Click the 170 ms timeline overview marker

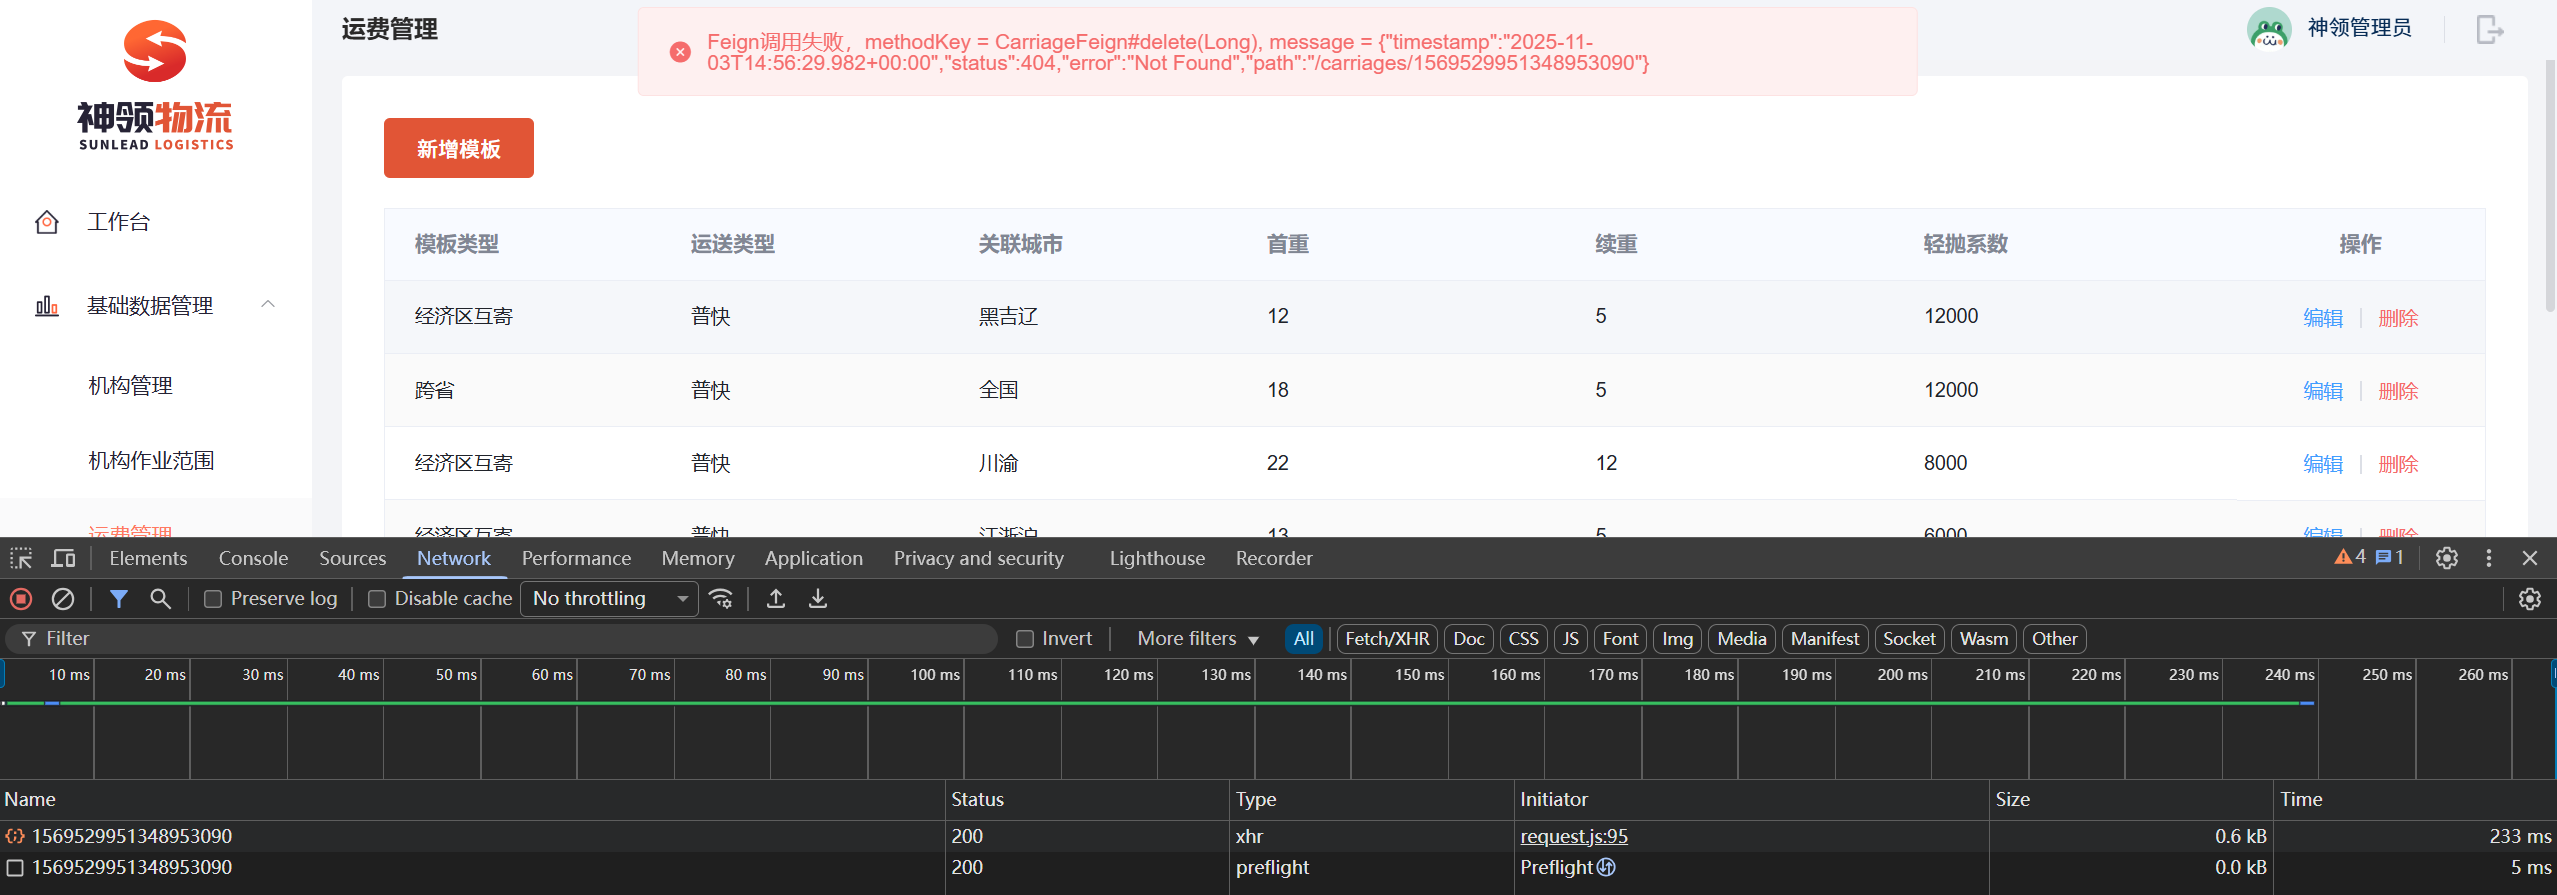coord(1613,675)
